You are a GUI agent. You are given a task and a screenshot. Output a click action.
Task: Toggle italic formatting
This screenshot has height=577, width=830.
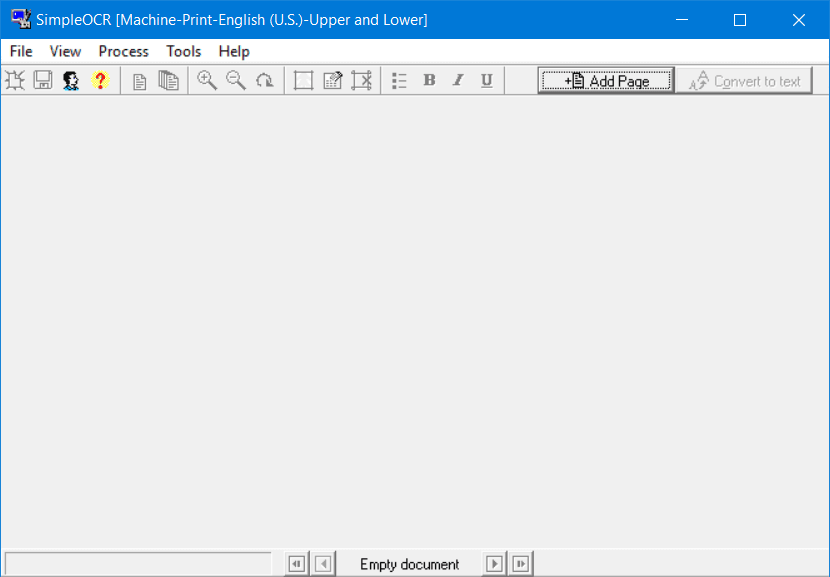[458, 80]
